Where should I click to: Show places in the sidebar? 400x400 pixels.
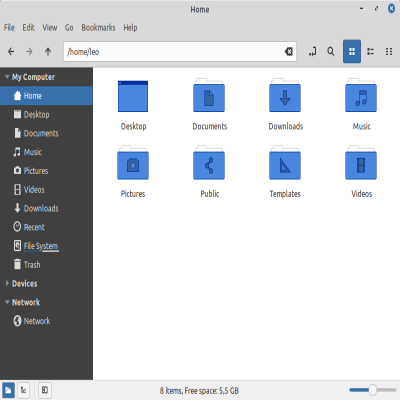(x=8, y=390)
